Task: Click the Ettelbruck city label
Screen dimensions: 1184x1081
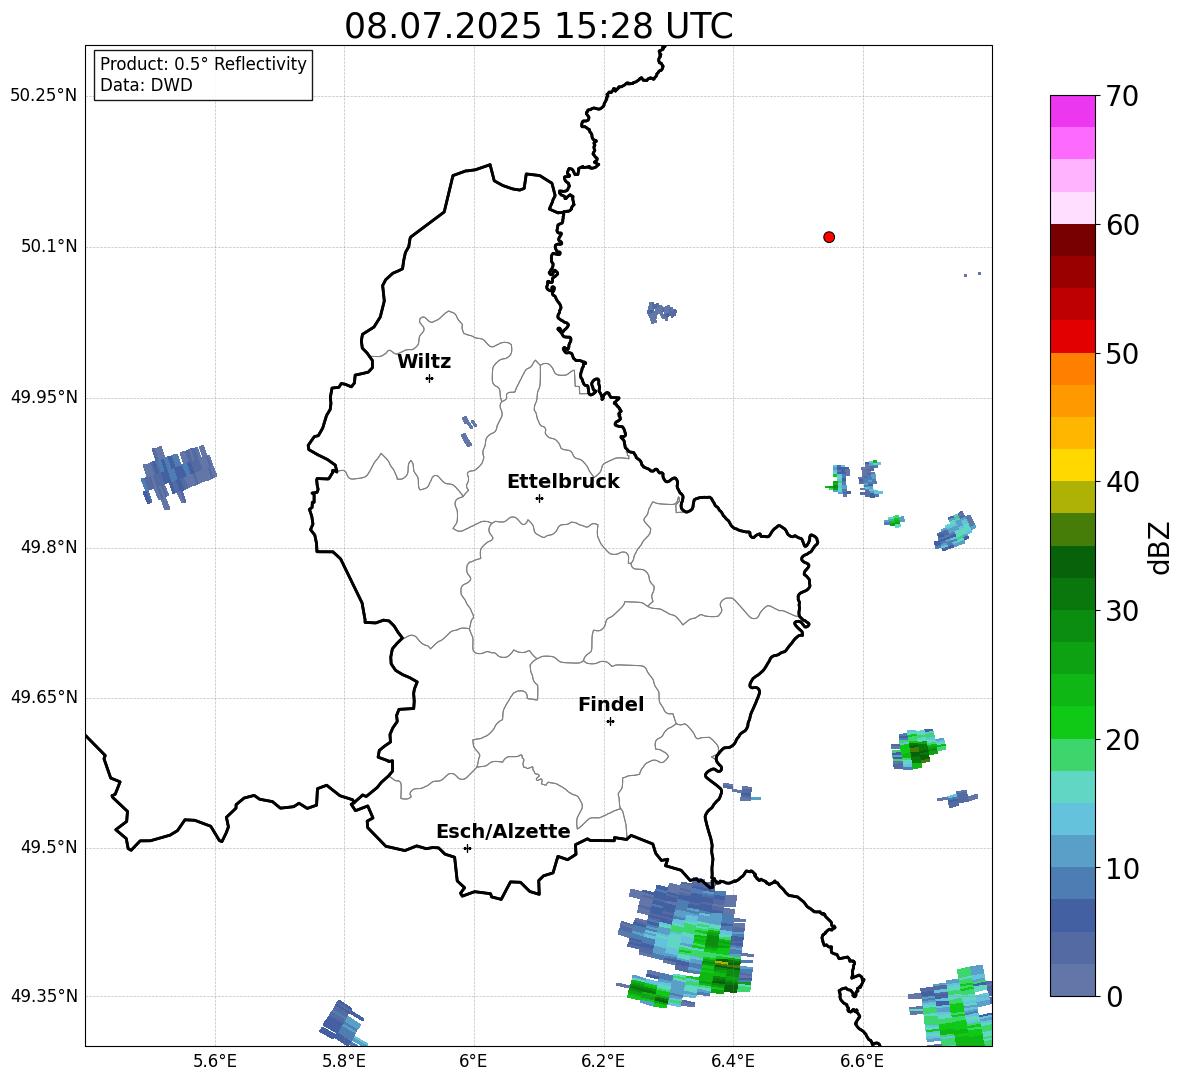Action: (563, 482)
